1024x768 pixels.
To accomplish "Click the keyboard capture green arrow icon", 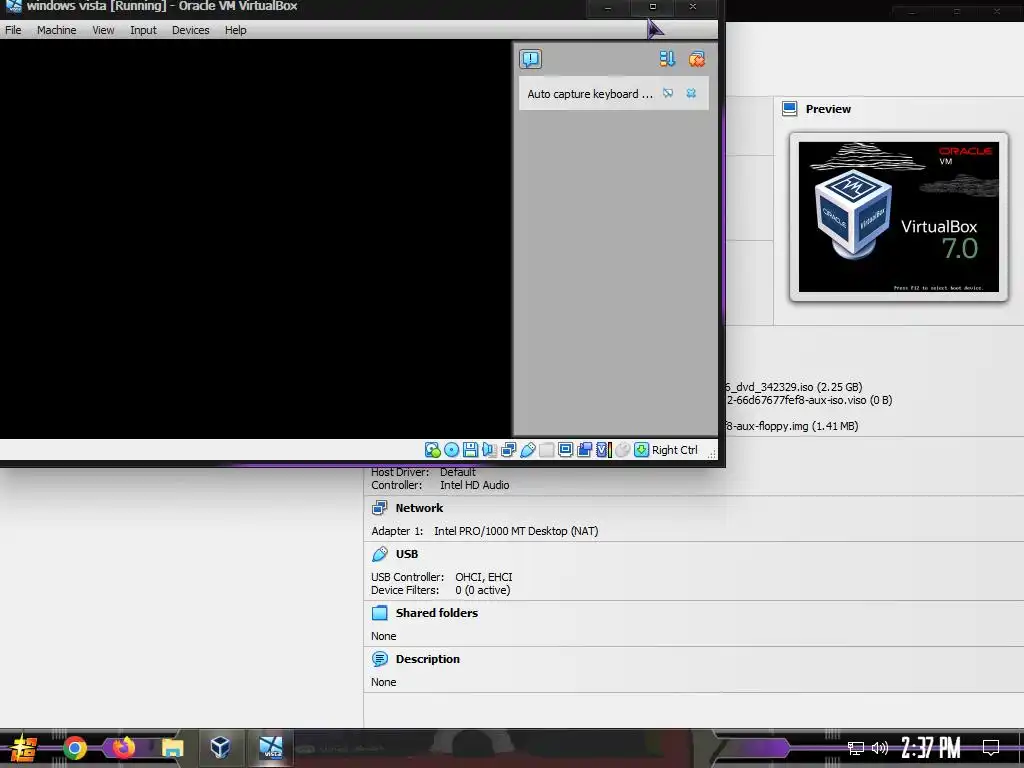I will (641, 450).
